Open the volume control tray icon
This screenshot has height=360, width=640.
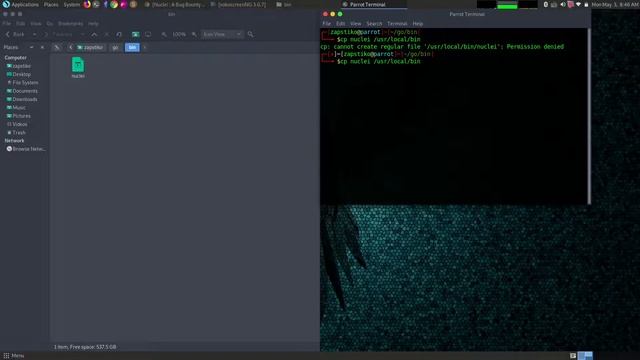[x=562, y=4]
